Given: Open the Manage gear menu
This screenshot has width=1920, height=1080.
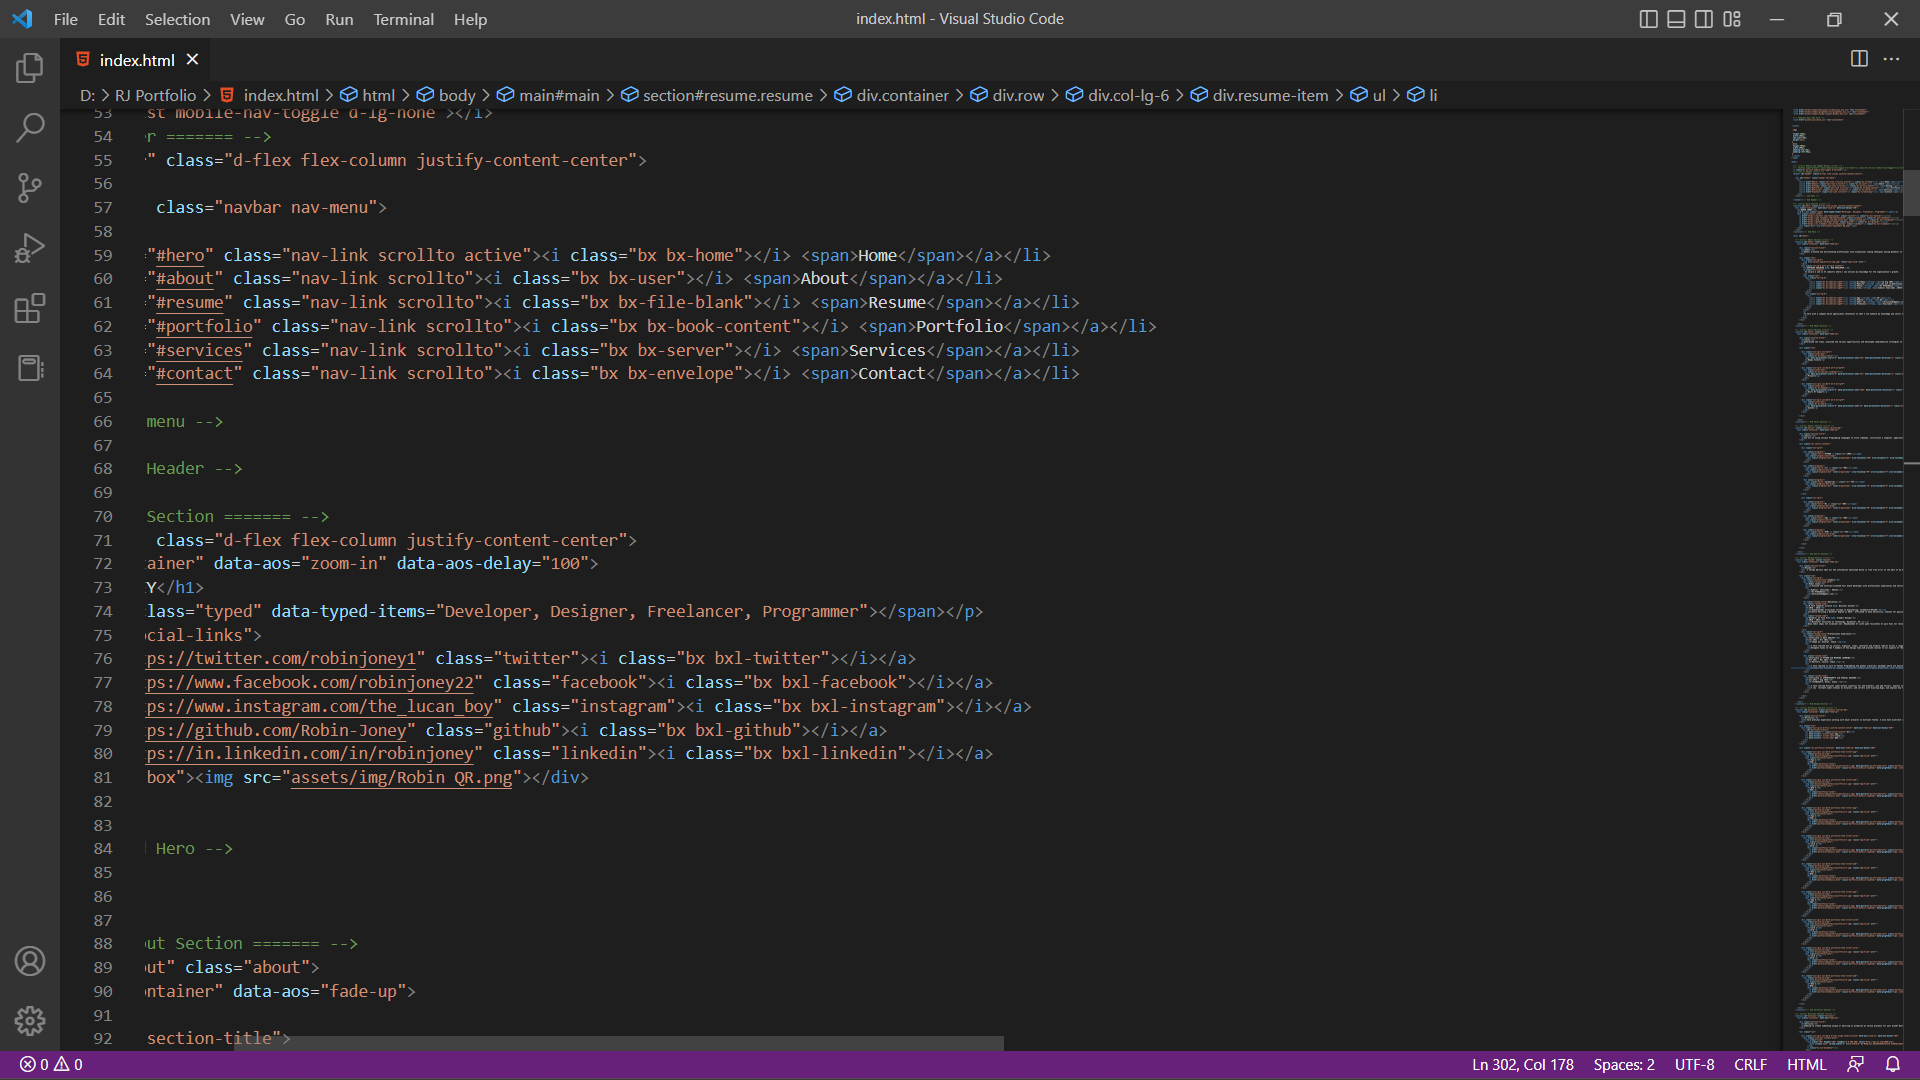Looking at the screenshot, I should point(30,1020).
